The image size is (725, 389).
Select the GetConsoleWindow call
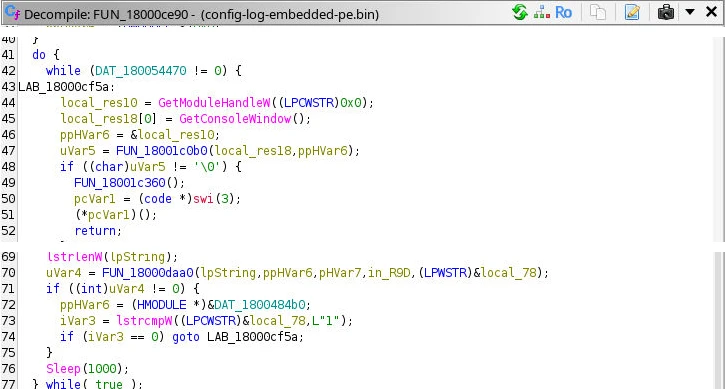click(235, 119)
